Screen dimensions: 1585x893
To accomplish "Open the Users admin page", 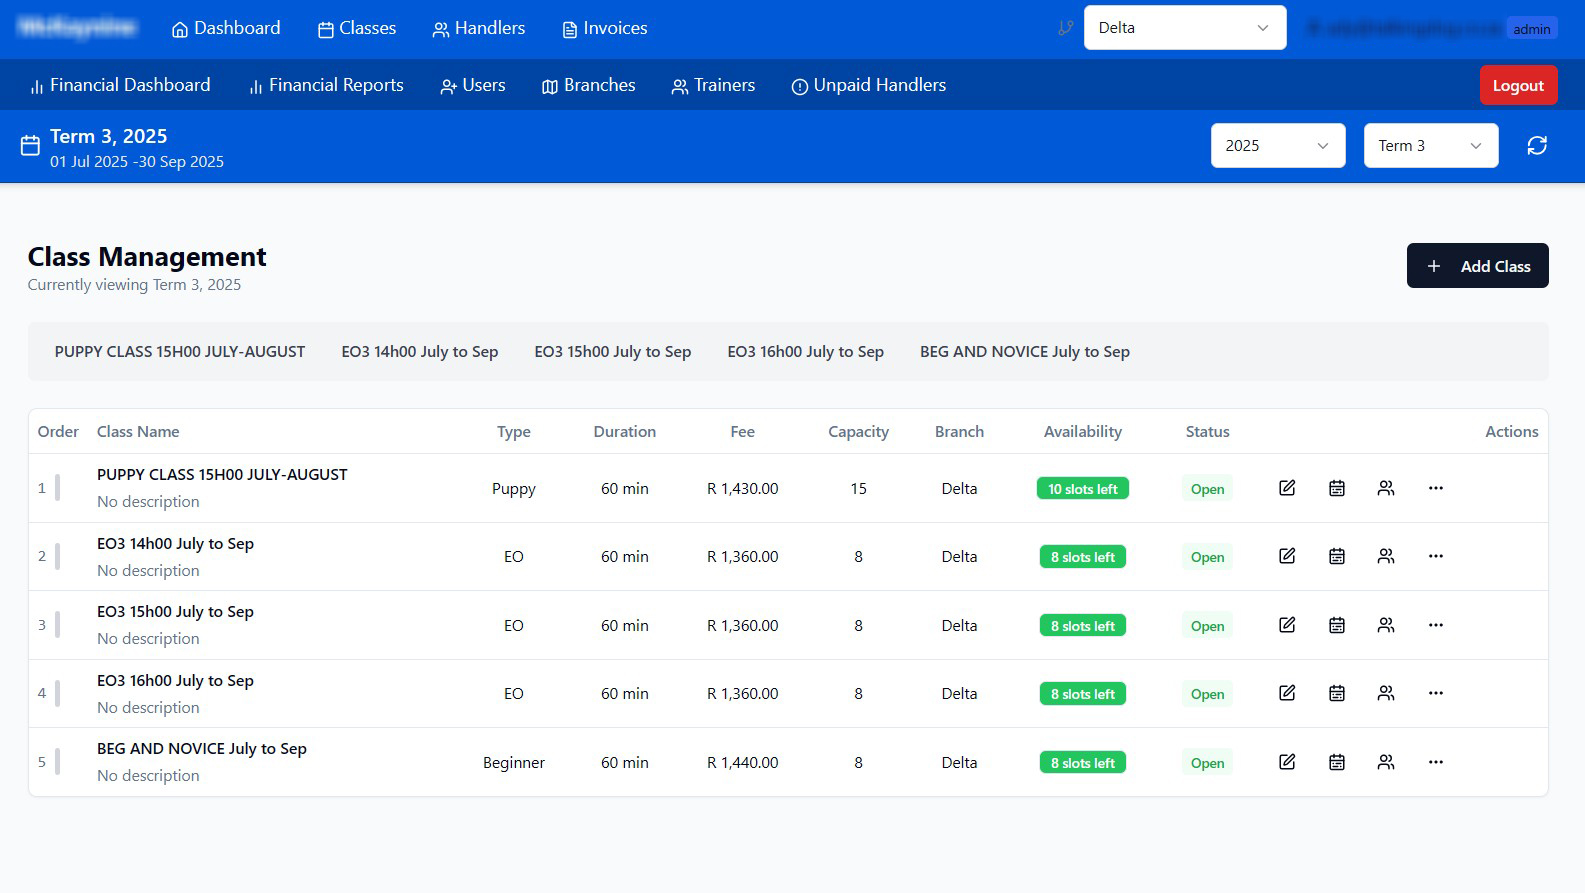I will pos(473,85).
